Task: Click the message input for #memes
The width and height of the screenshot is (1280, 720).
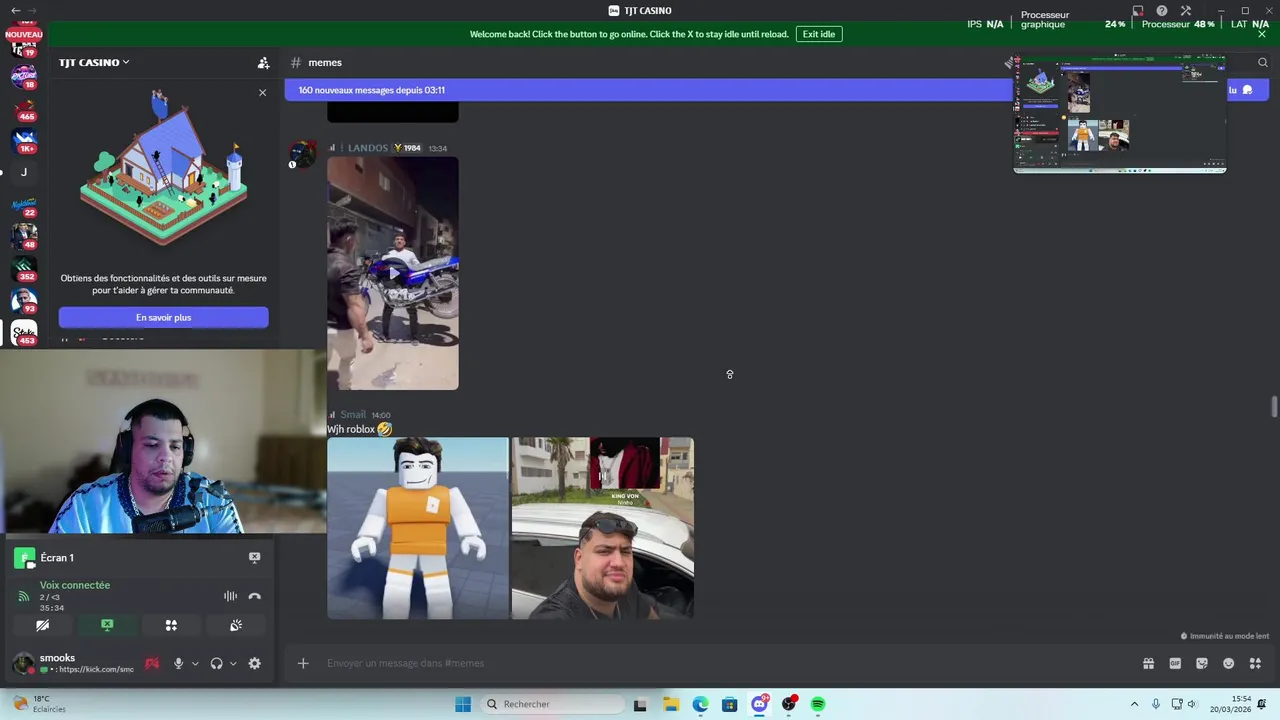Action: [x=730, y=663]
